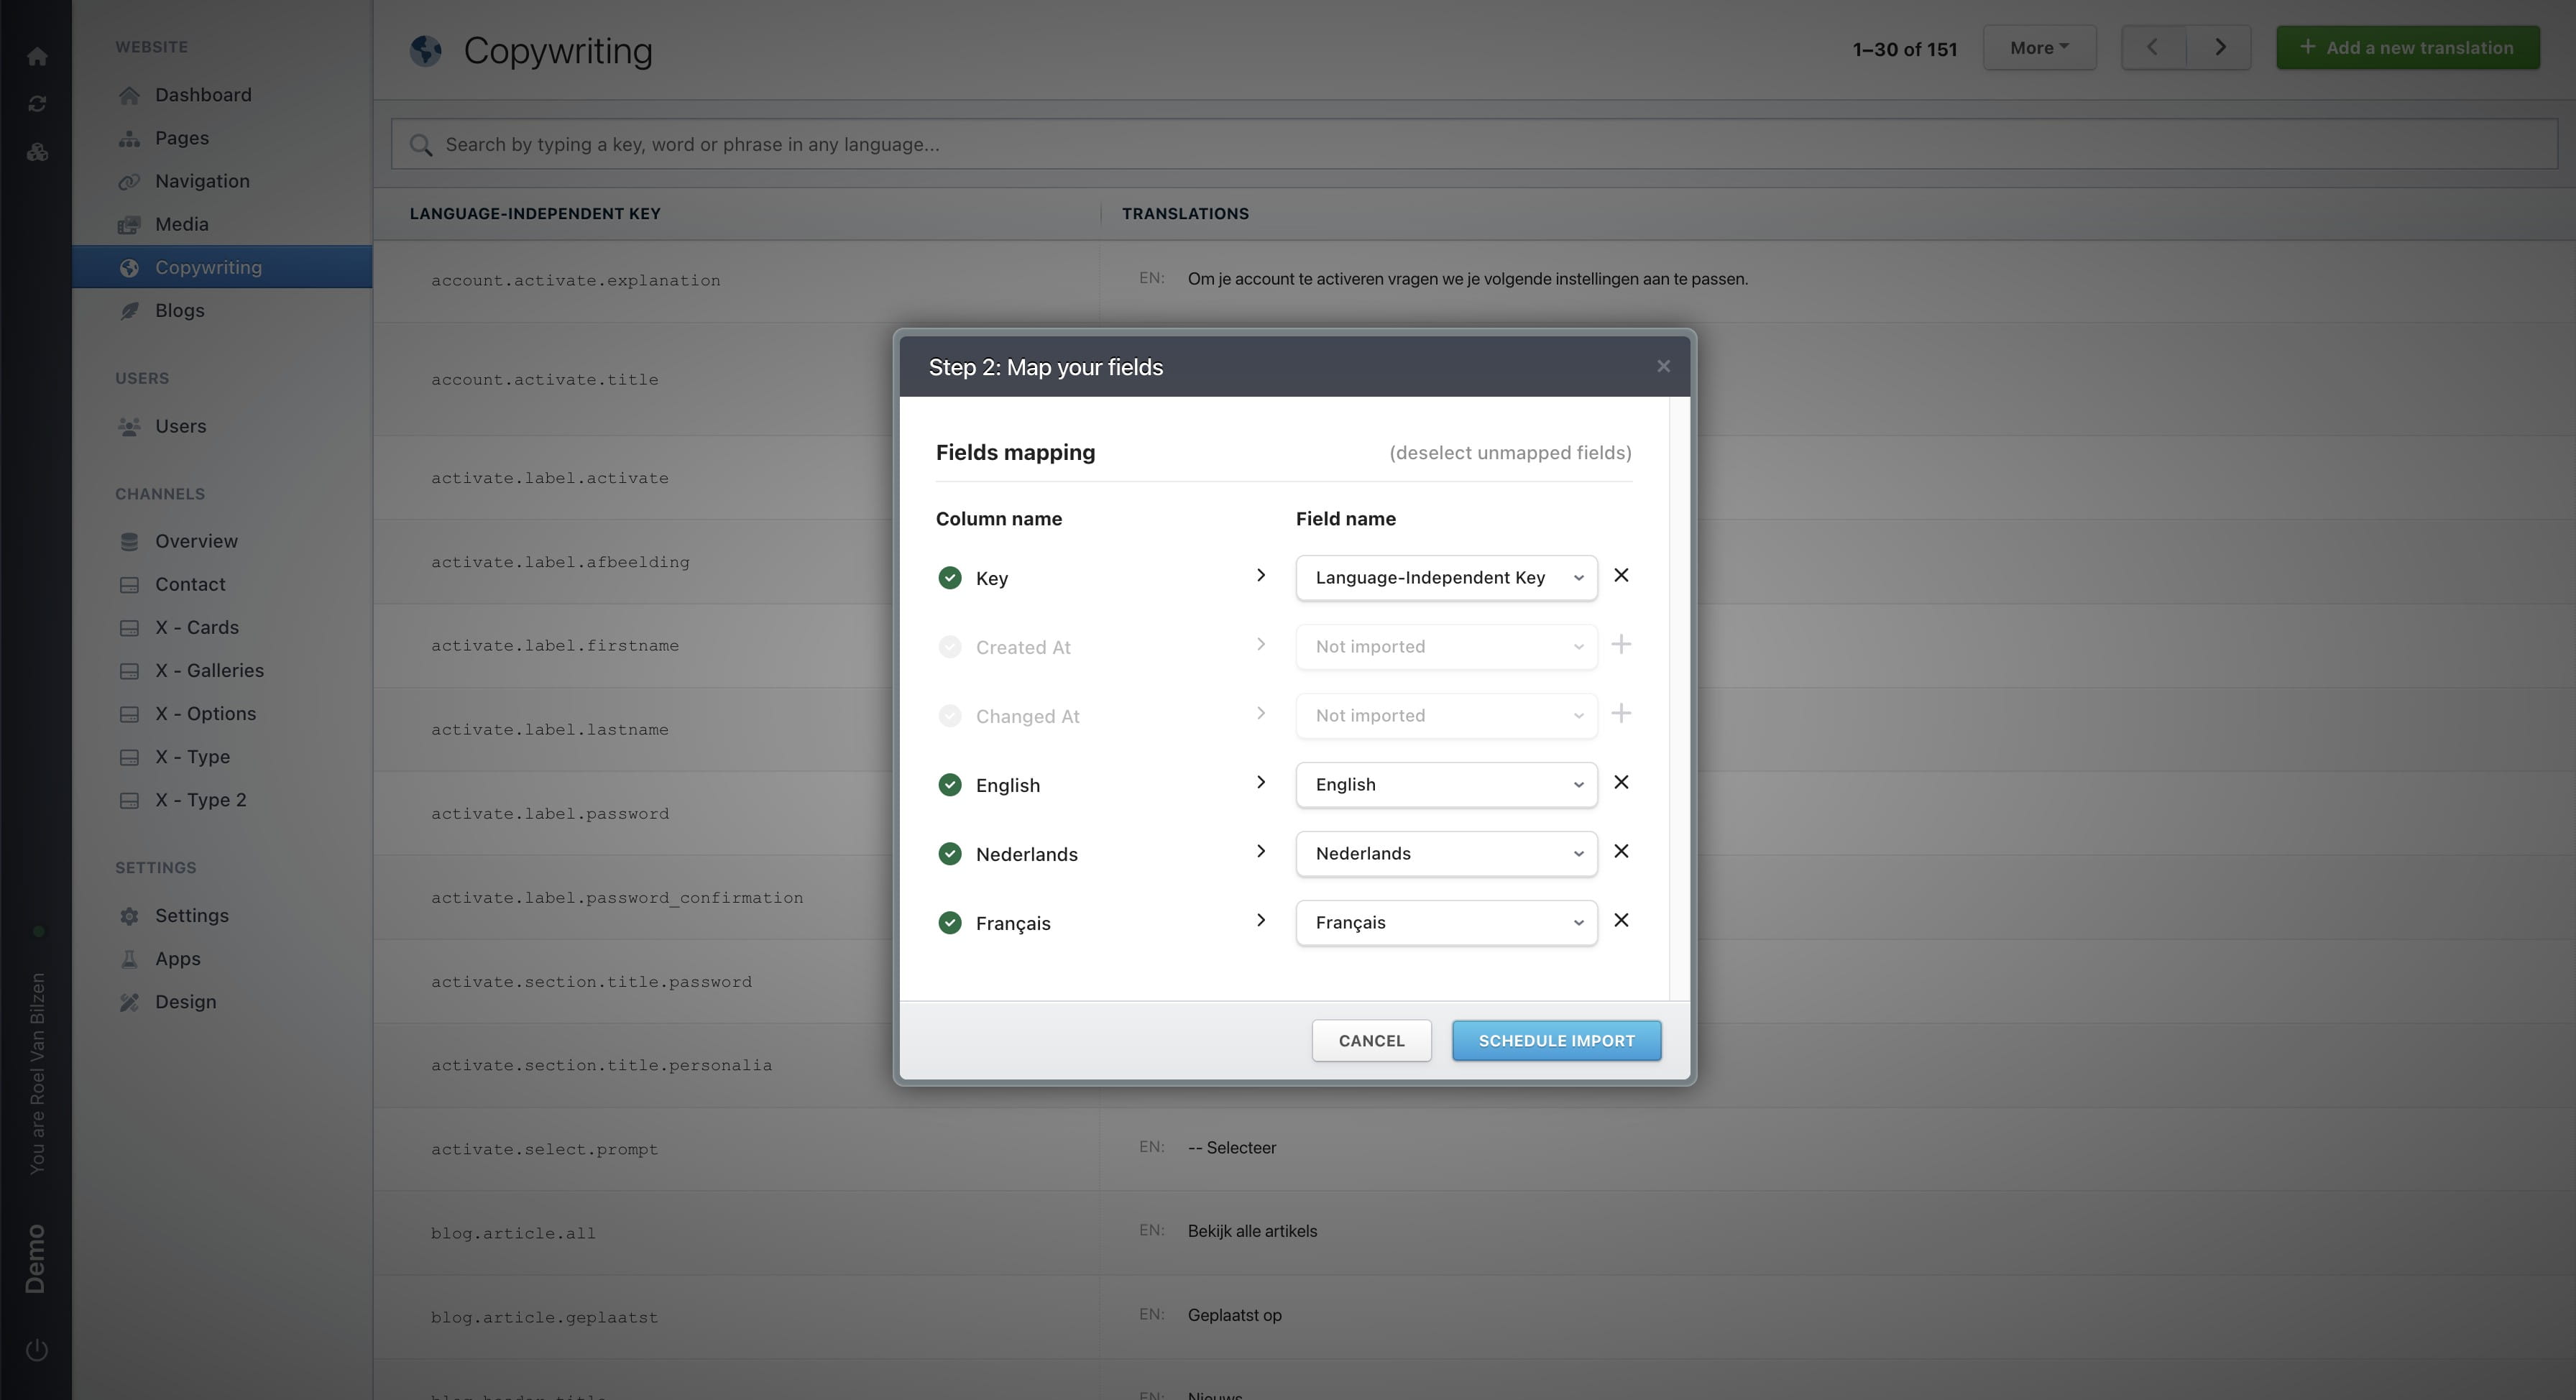The width and height of the screenshot is (2576, 1400).
Task: Toggle the Nederlands column checkmark
Action: point(949,854)
